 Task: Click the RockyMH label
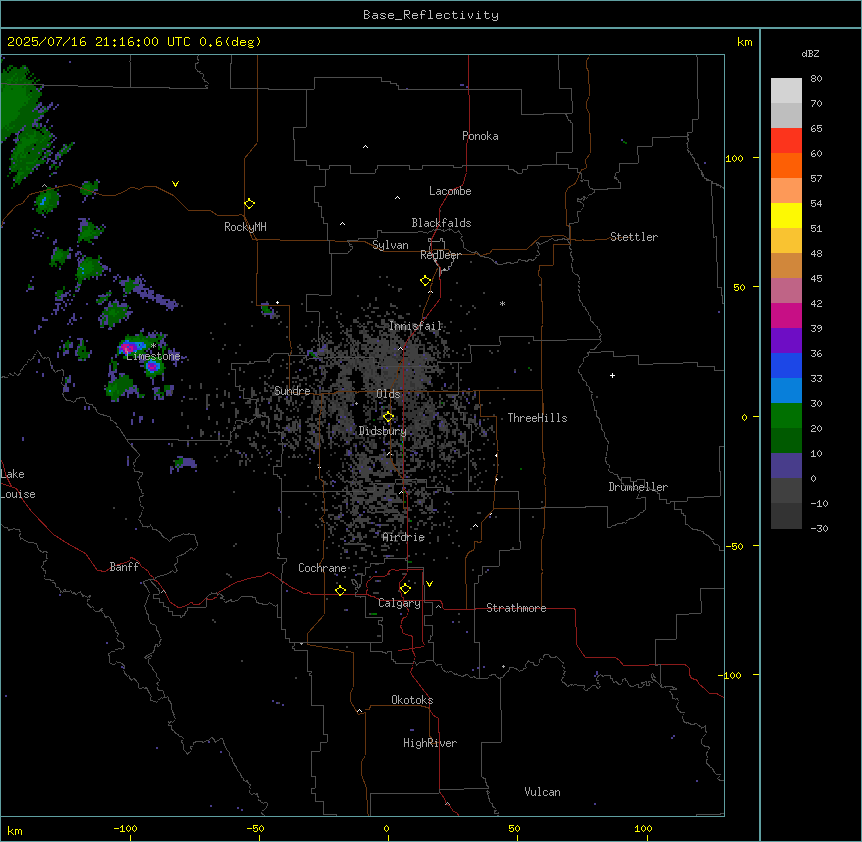point(245,227)
